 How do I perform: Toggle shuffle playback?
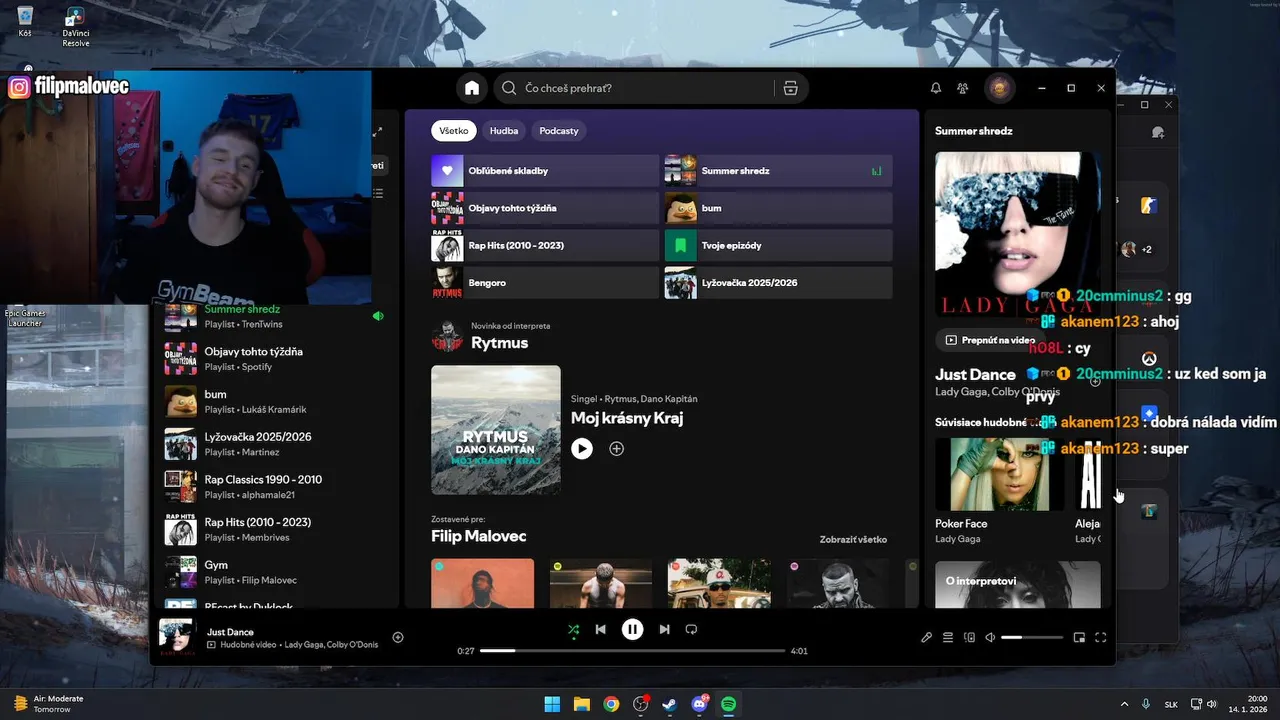(x=573, y=630)
